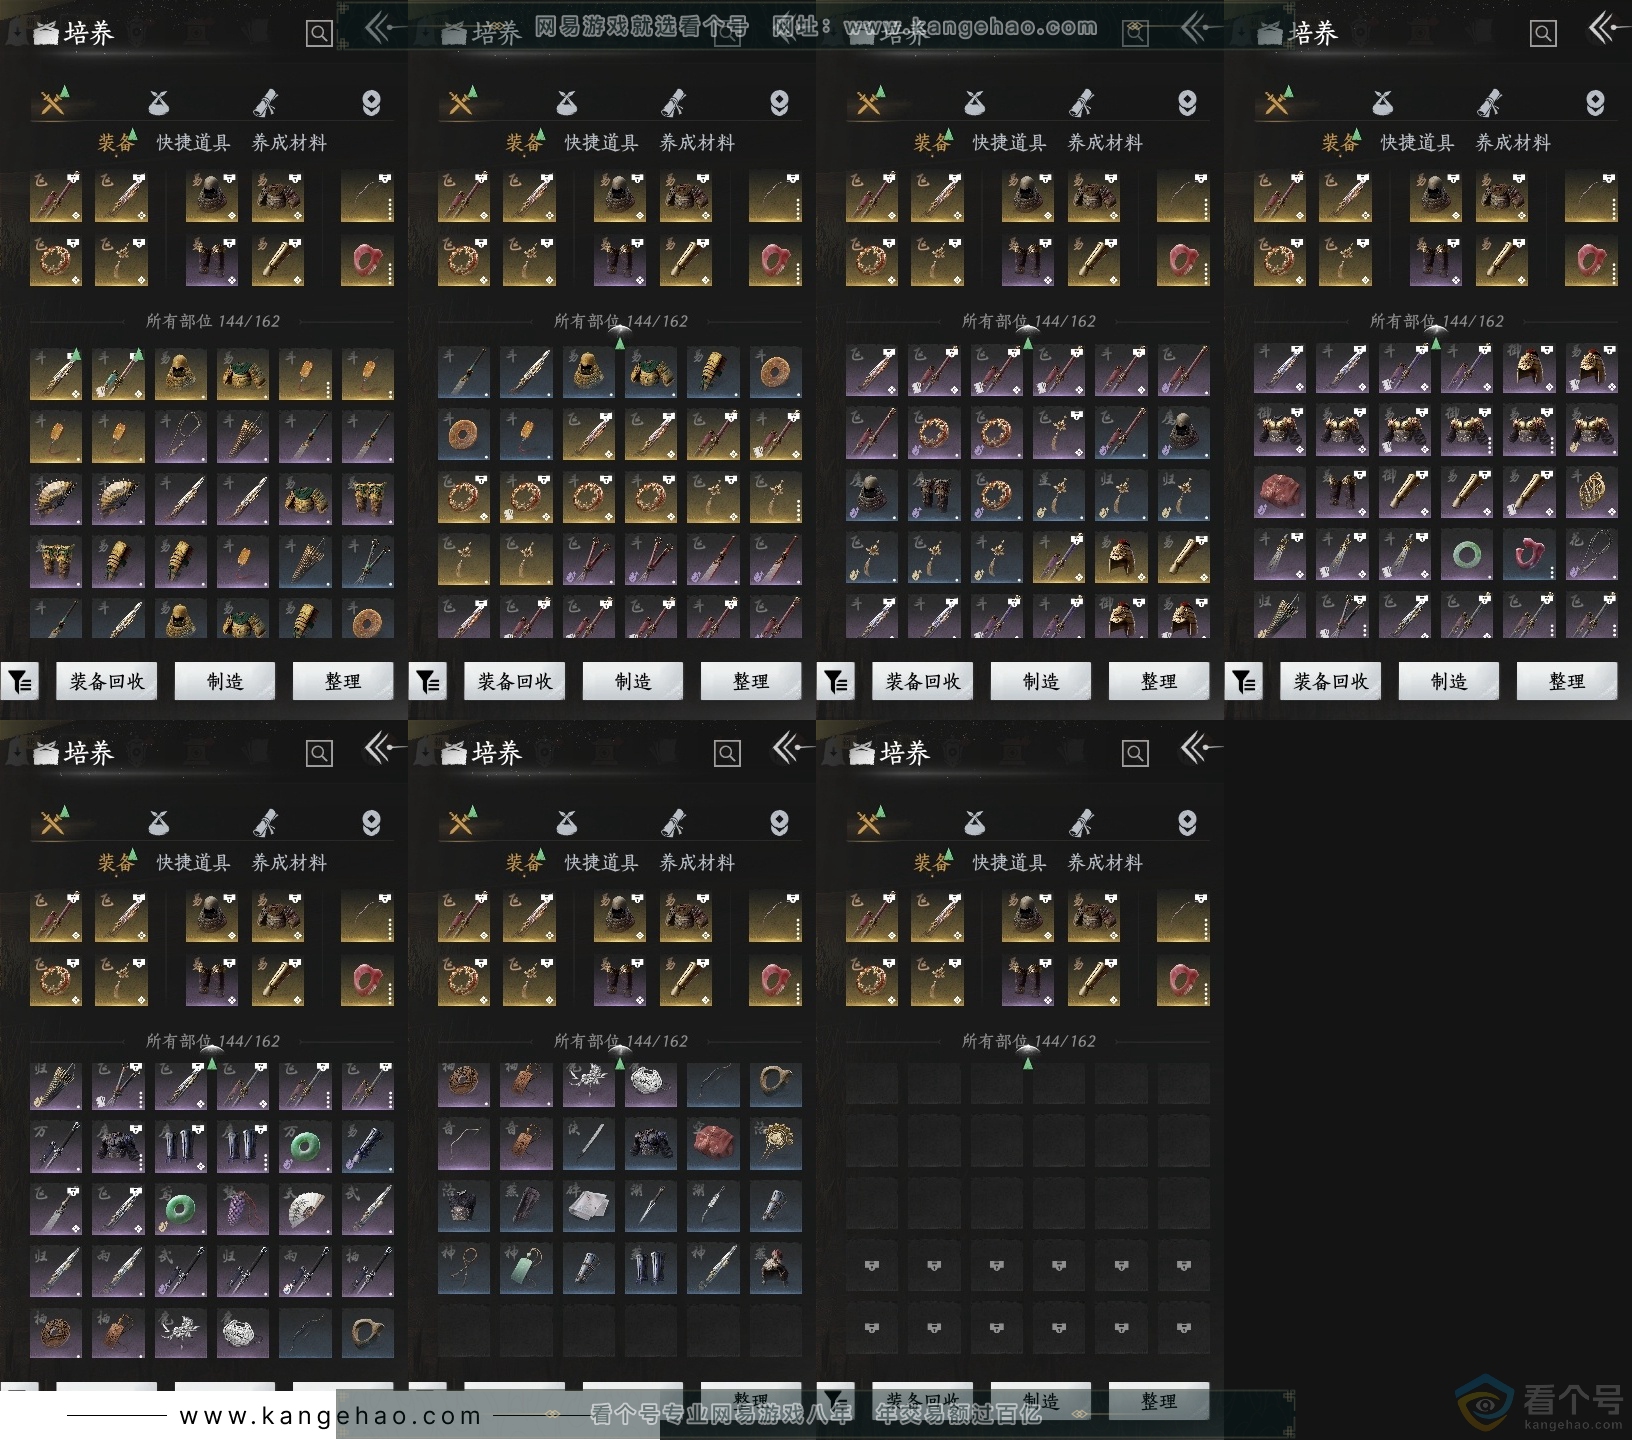Switch to 快捷道具 tab in bottom-middle panel
1632x1440 pixels.
tap(601, 863)
